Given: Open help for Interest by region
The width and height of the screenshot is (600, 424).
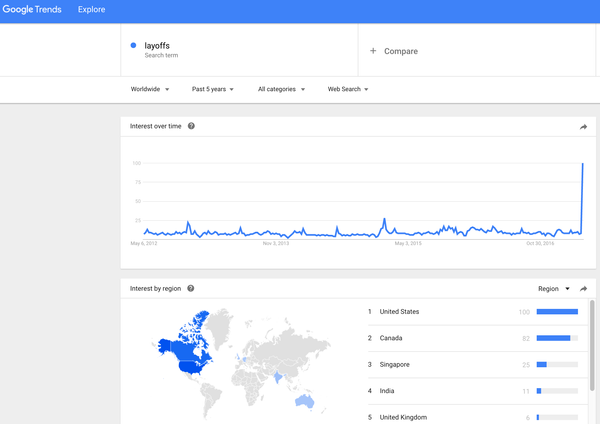Looking at the screenshot, I should (191, 288).
